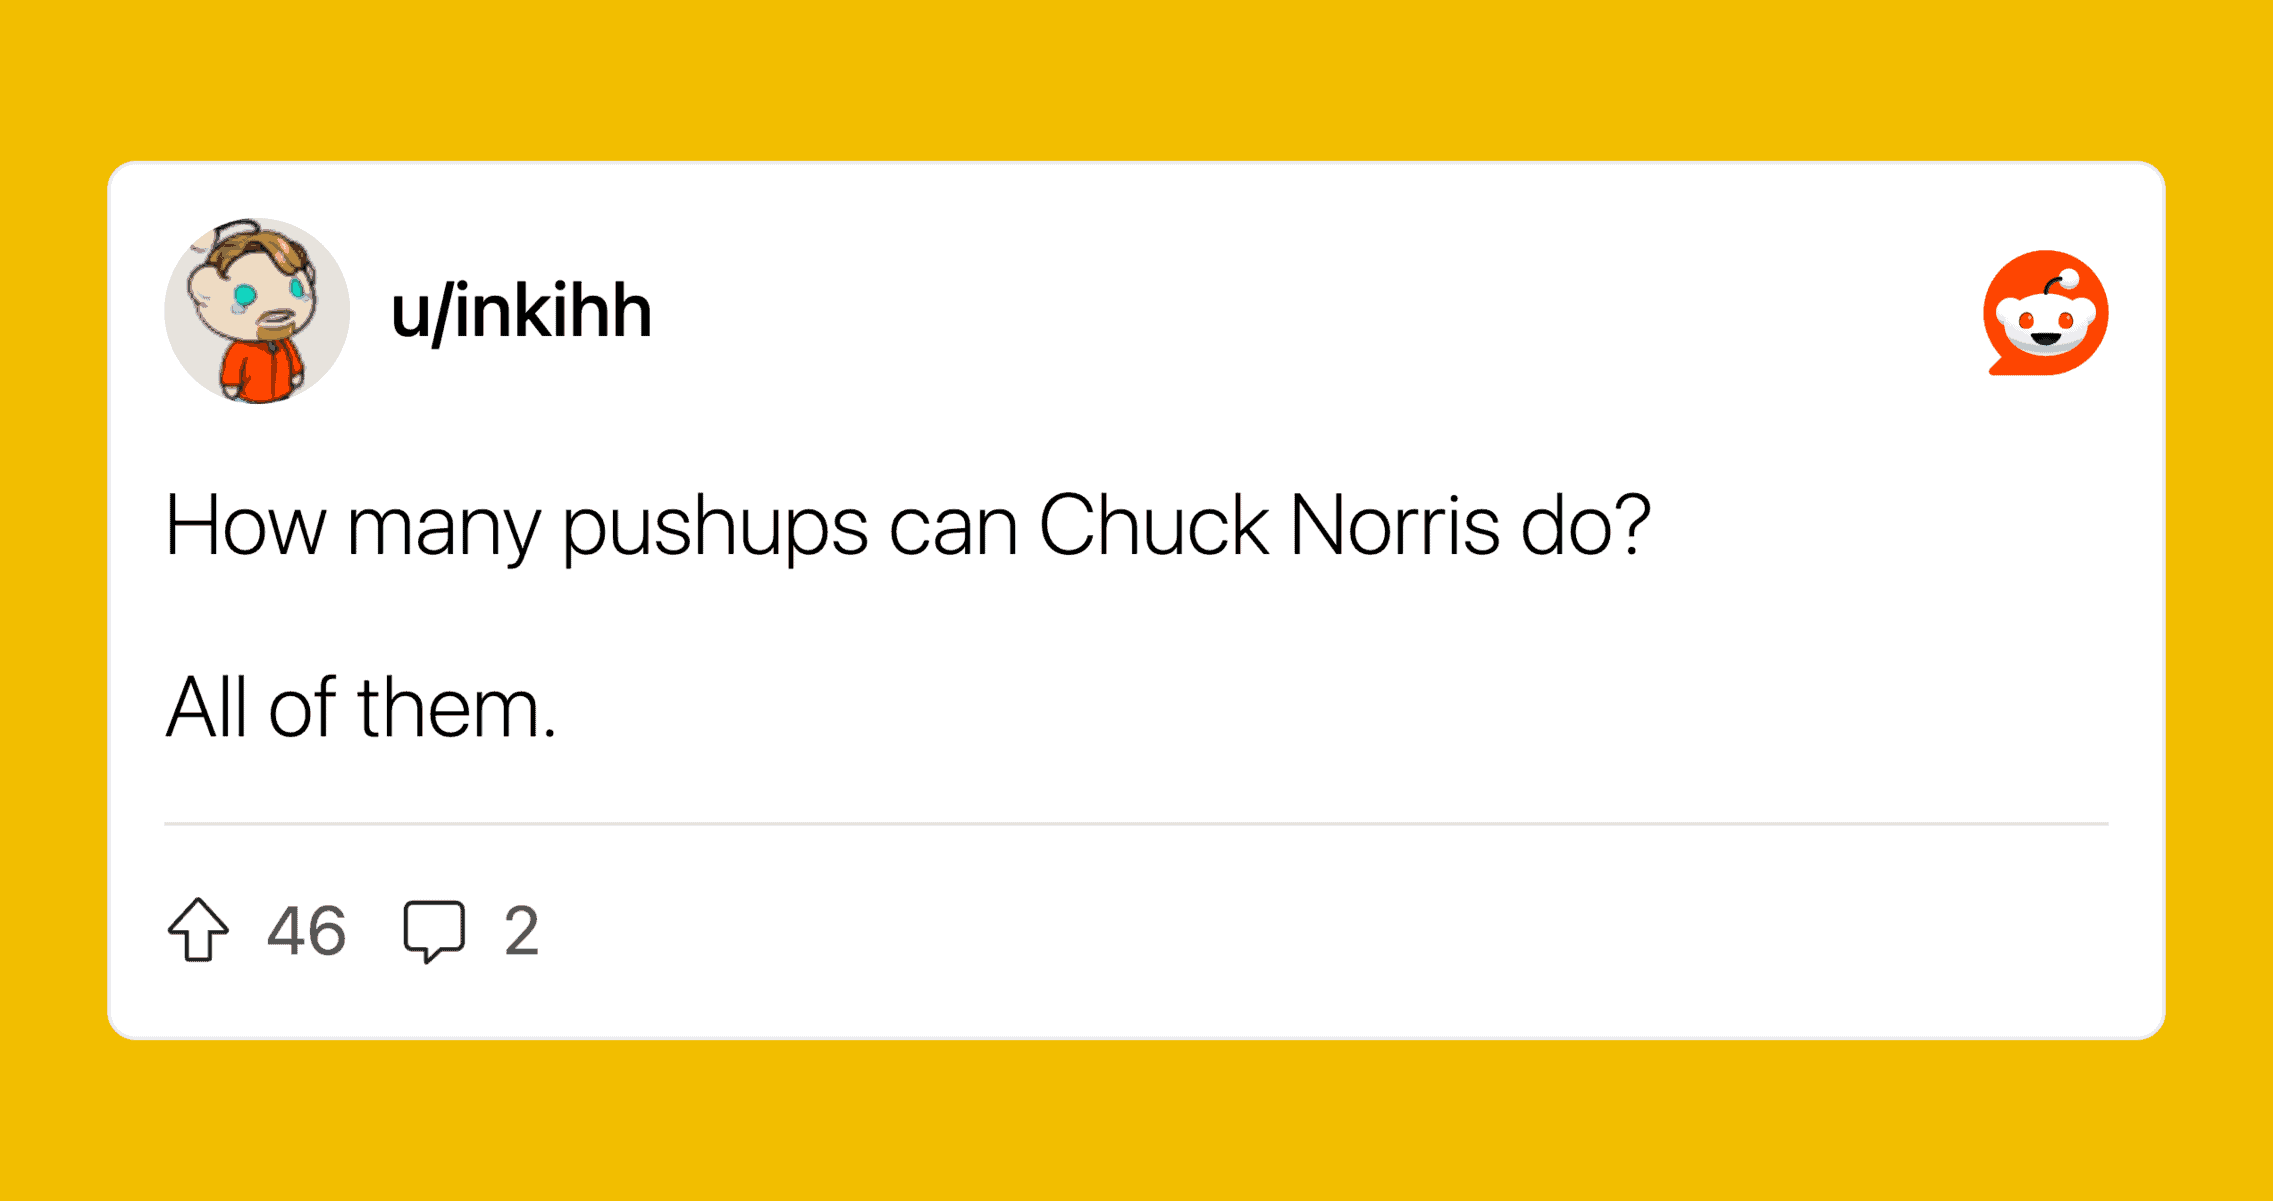The image size is (2273, 1201).
Task: Click the orange jacket on the avatar
Action: (260, 372)
